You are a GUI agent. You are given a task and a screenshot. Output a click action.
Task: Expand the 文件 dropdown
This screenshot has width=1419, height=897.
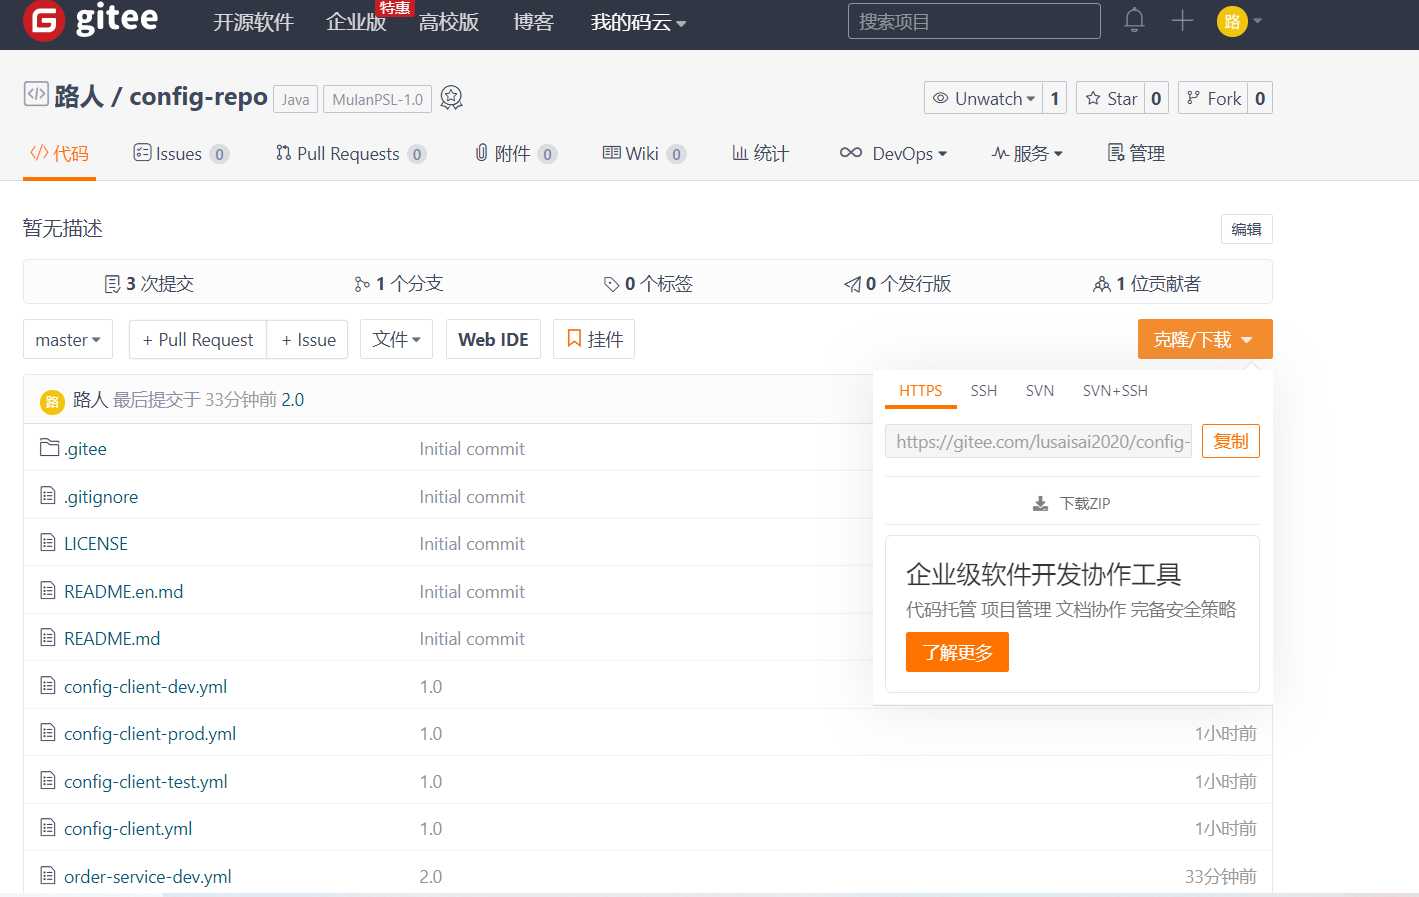point(396,339)
